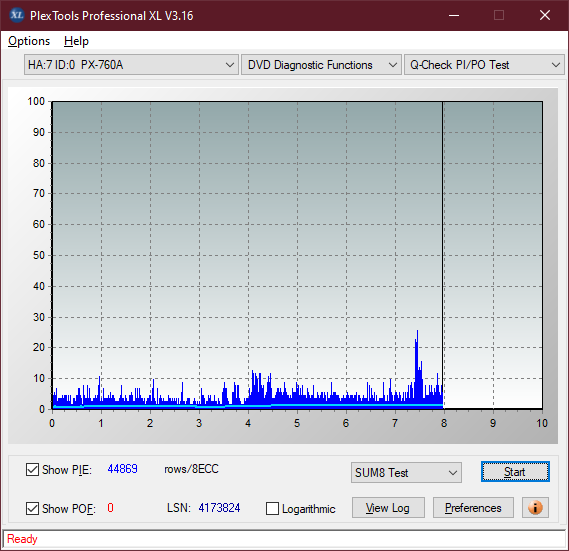Minimize the PlexTools window
569x551 pixels.
coord(454,15)
